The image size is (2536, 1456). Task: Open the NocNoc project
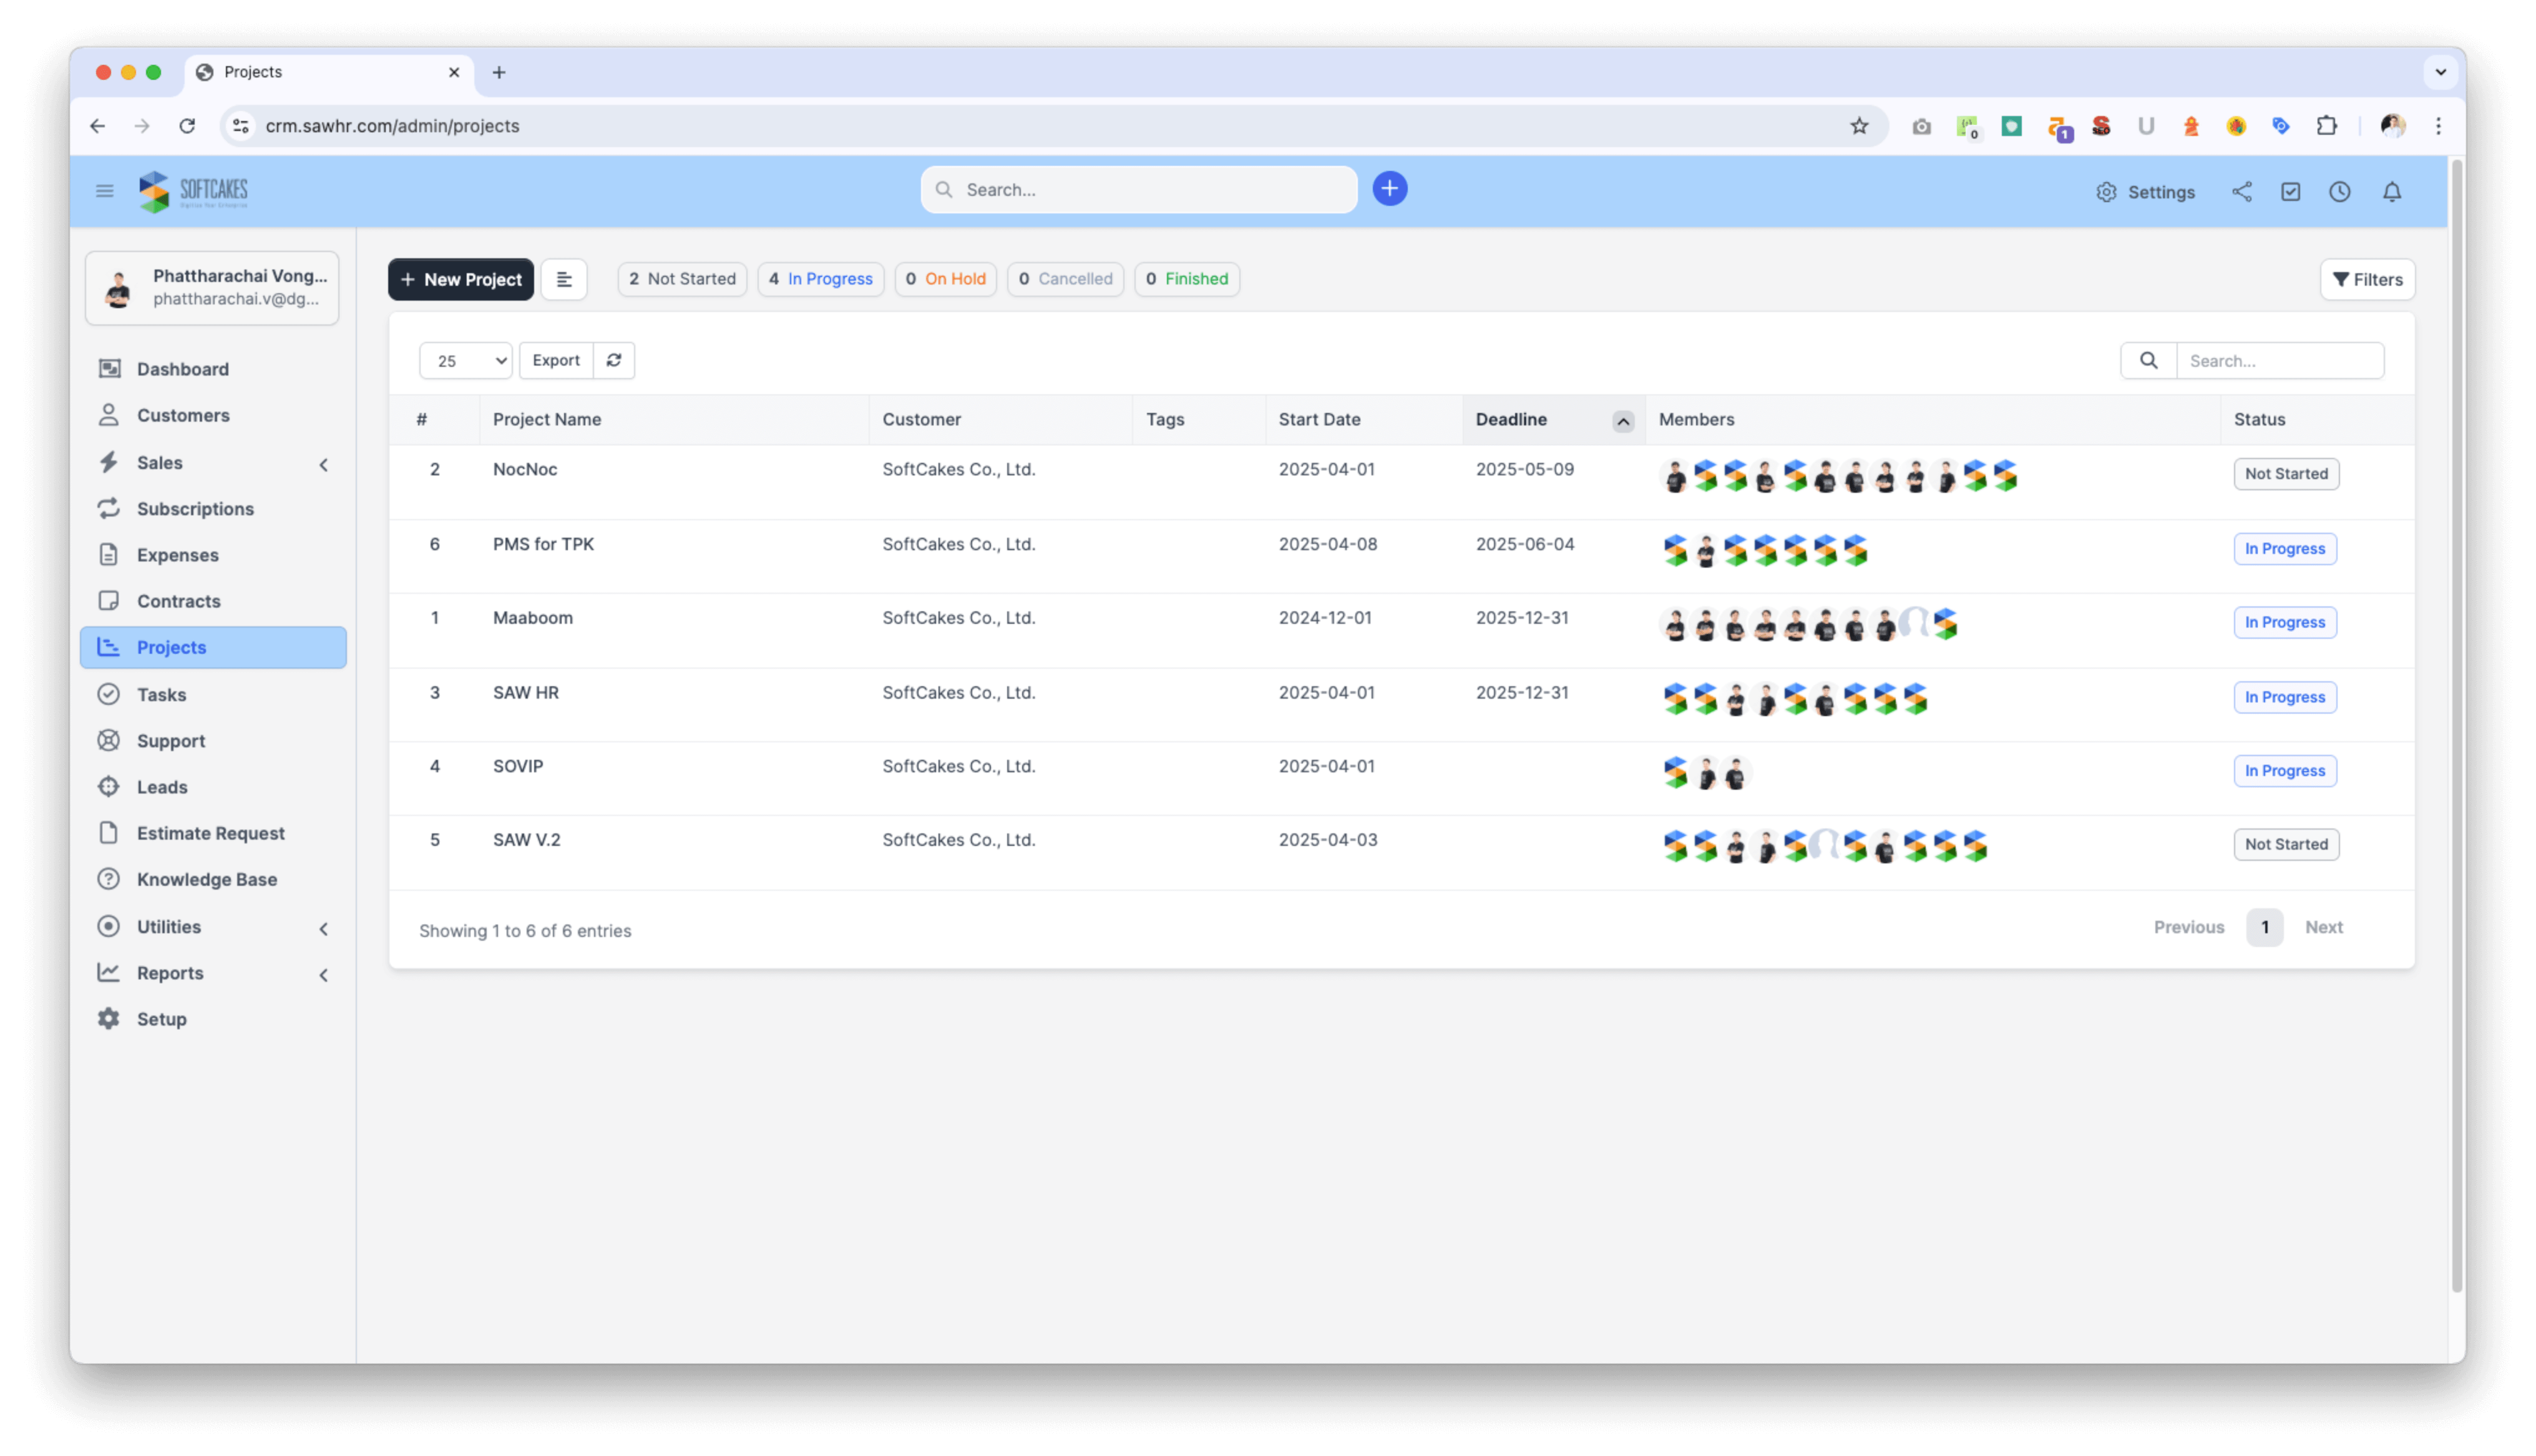(524, 469)
